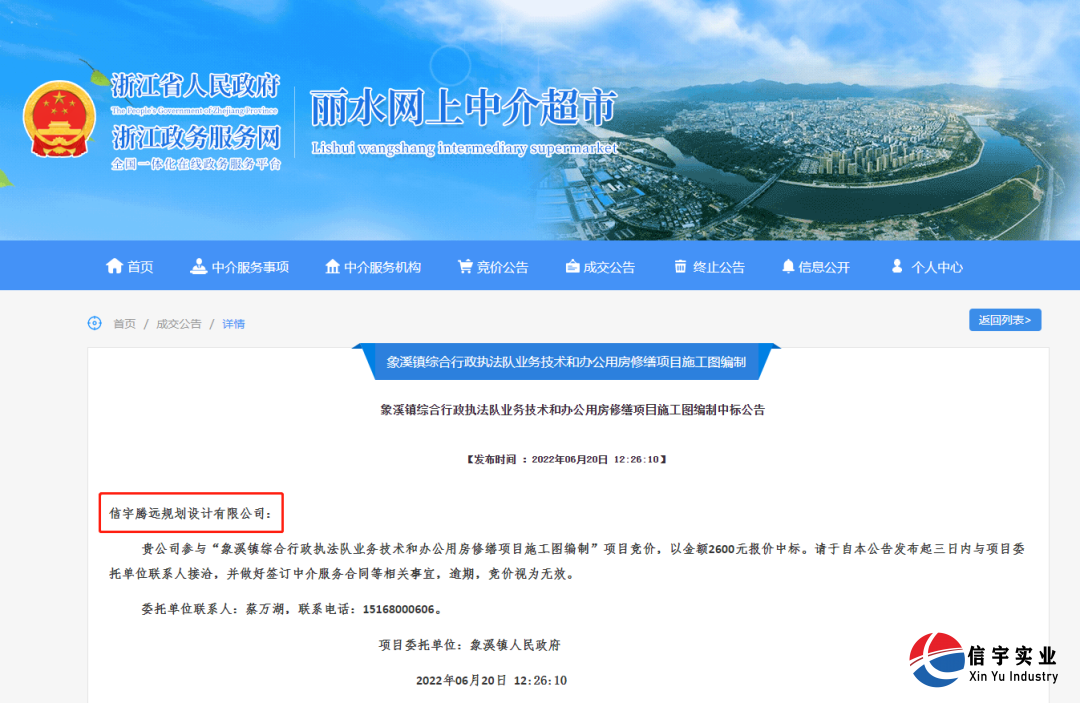Open the 中介服务事项 navigation menu
The height and width of the screenshot is (703, 1080).
[250, 265]
